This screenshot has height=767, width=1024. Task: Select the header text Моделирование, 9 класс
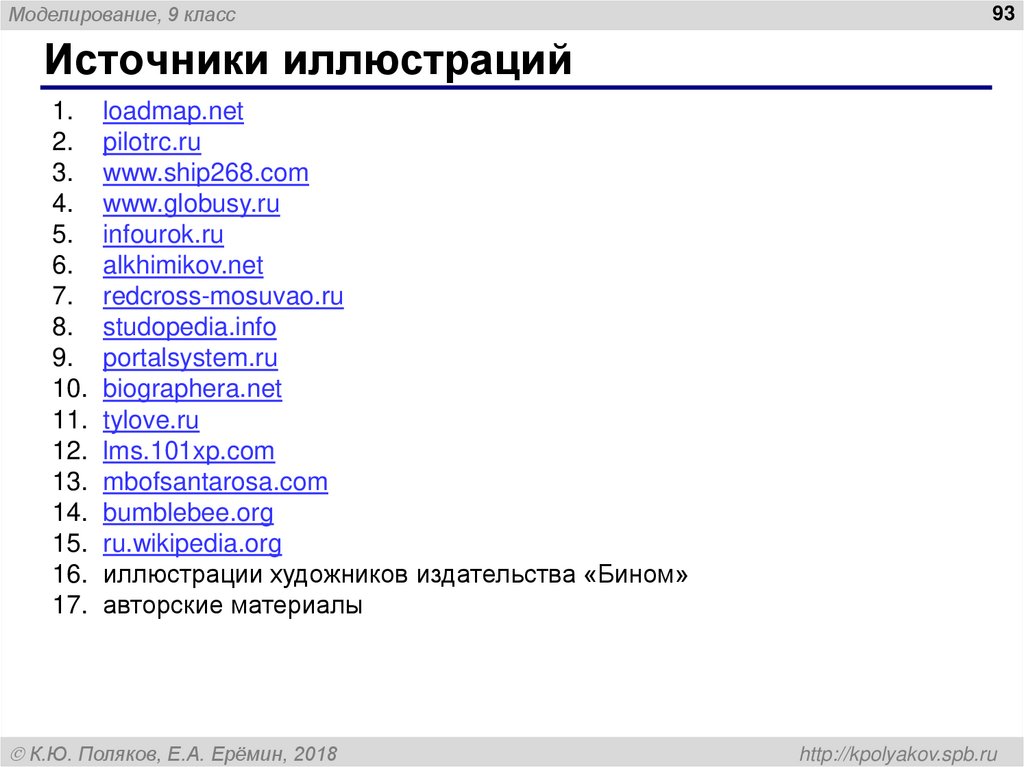[121, 14]
